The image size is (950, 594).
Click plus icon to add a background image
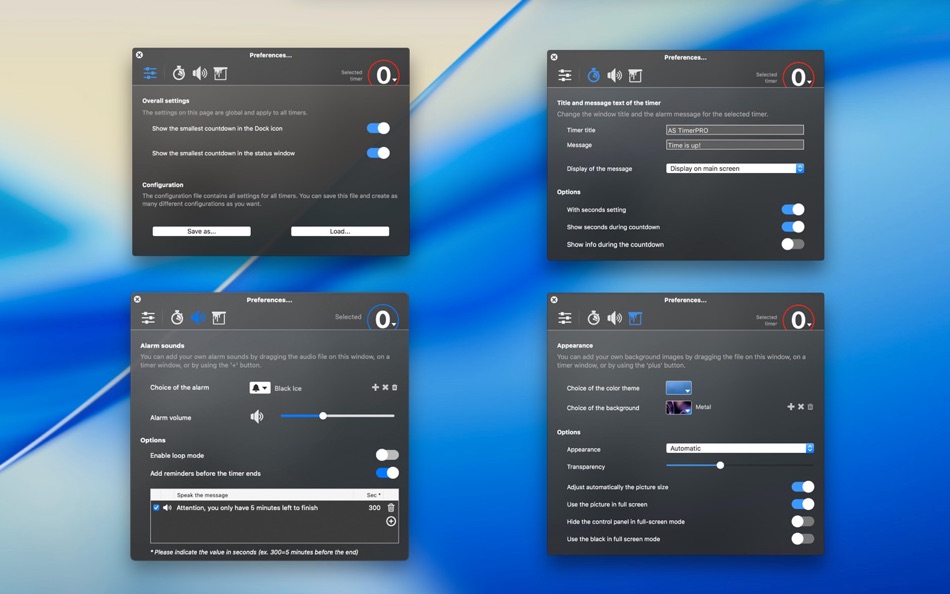pyautogui.click(x=790, y=407)
